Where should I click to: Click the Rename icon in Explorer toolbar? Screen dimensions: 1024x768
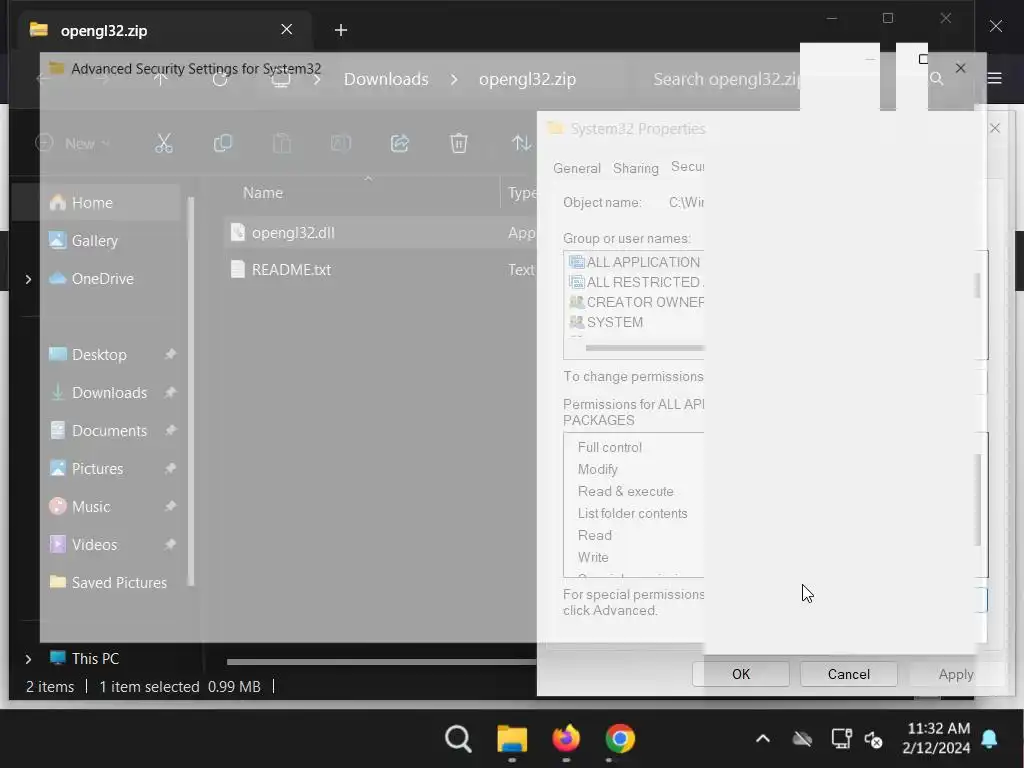[341, 143]
